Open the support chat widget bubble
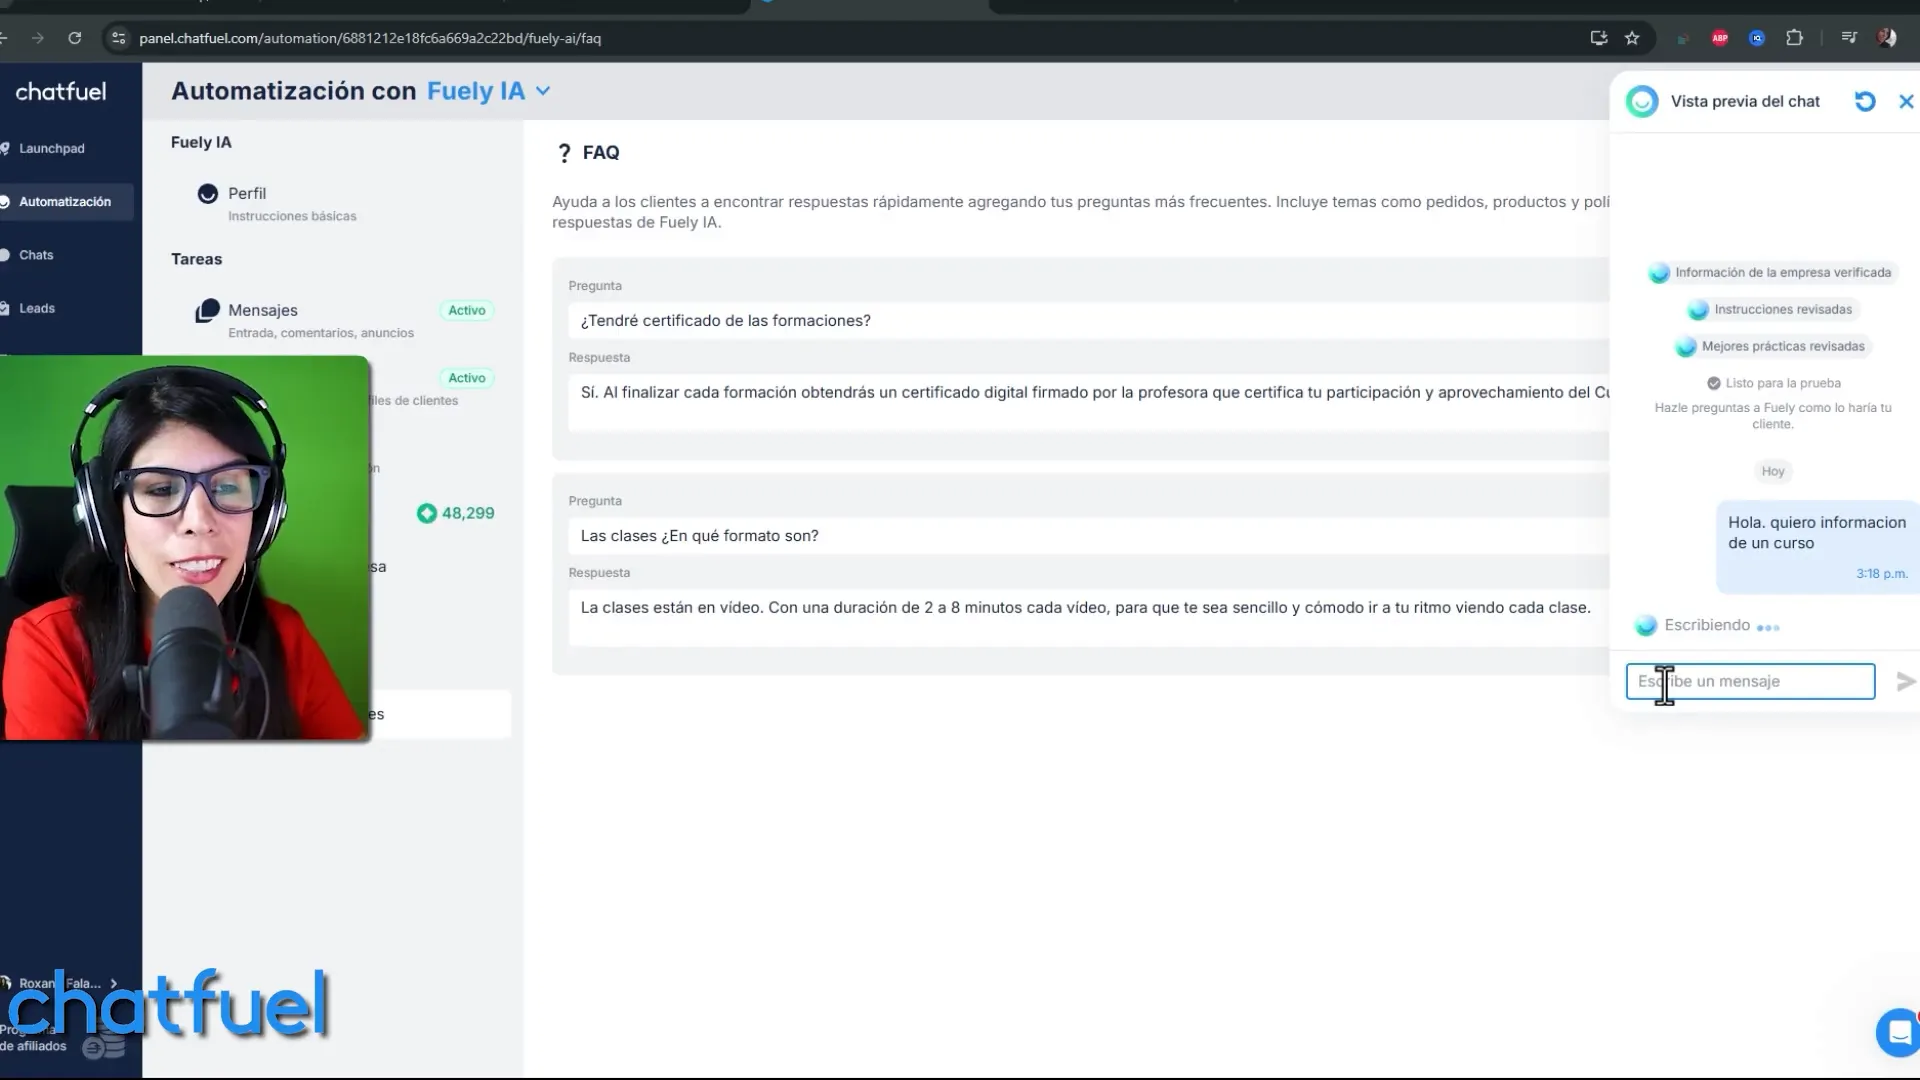 [x=1898, y=1032]
